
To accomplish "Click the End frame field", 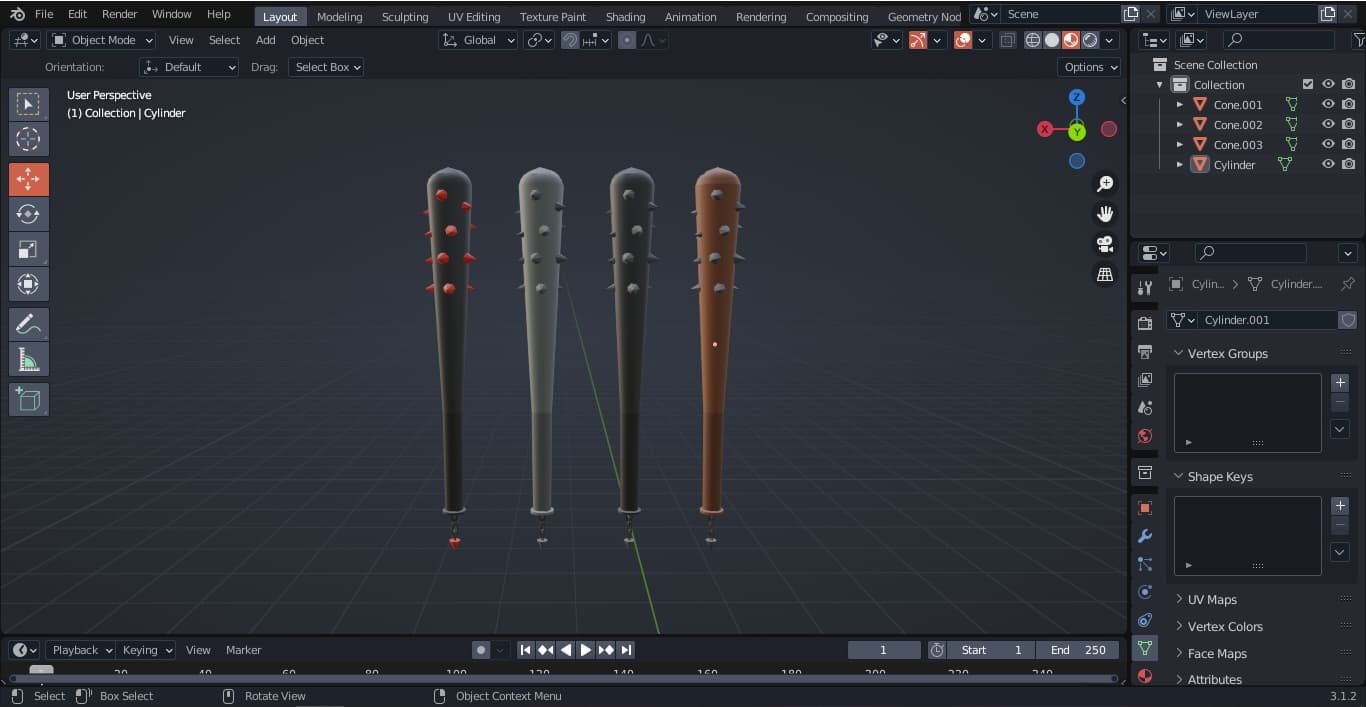I will [x=1078, y=650].
